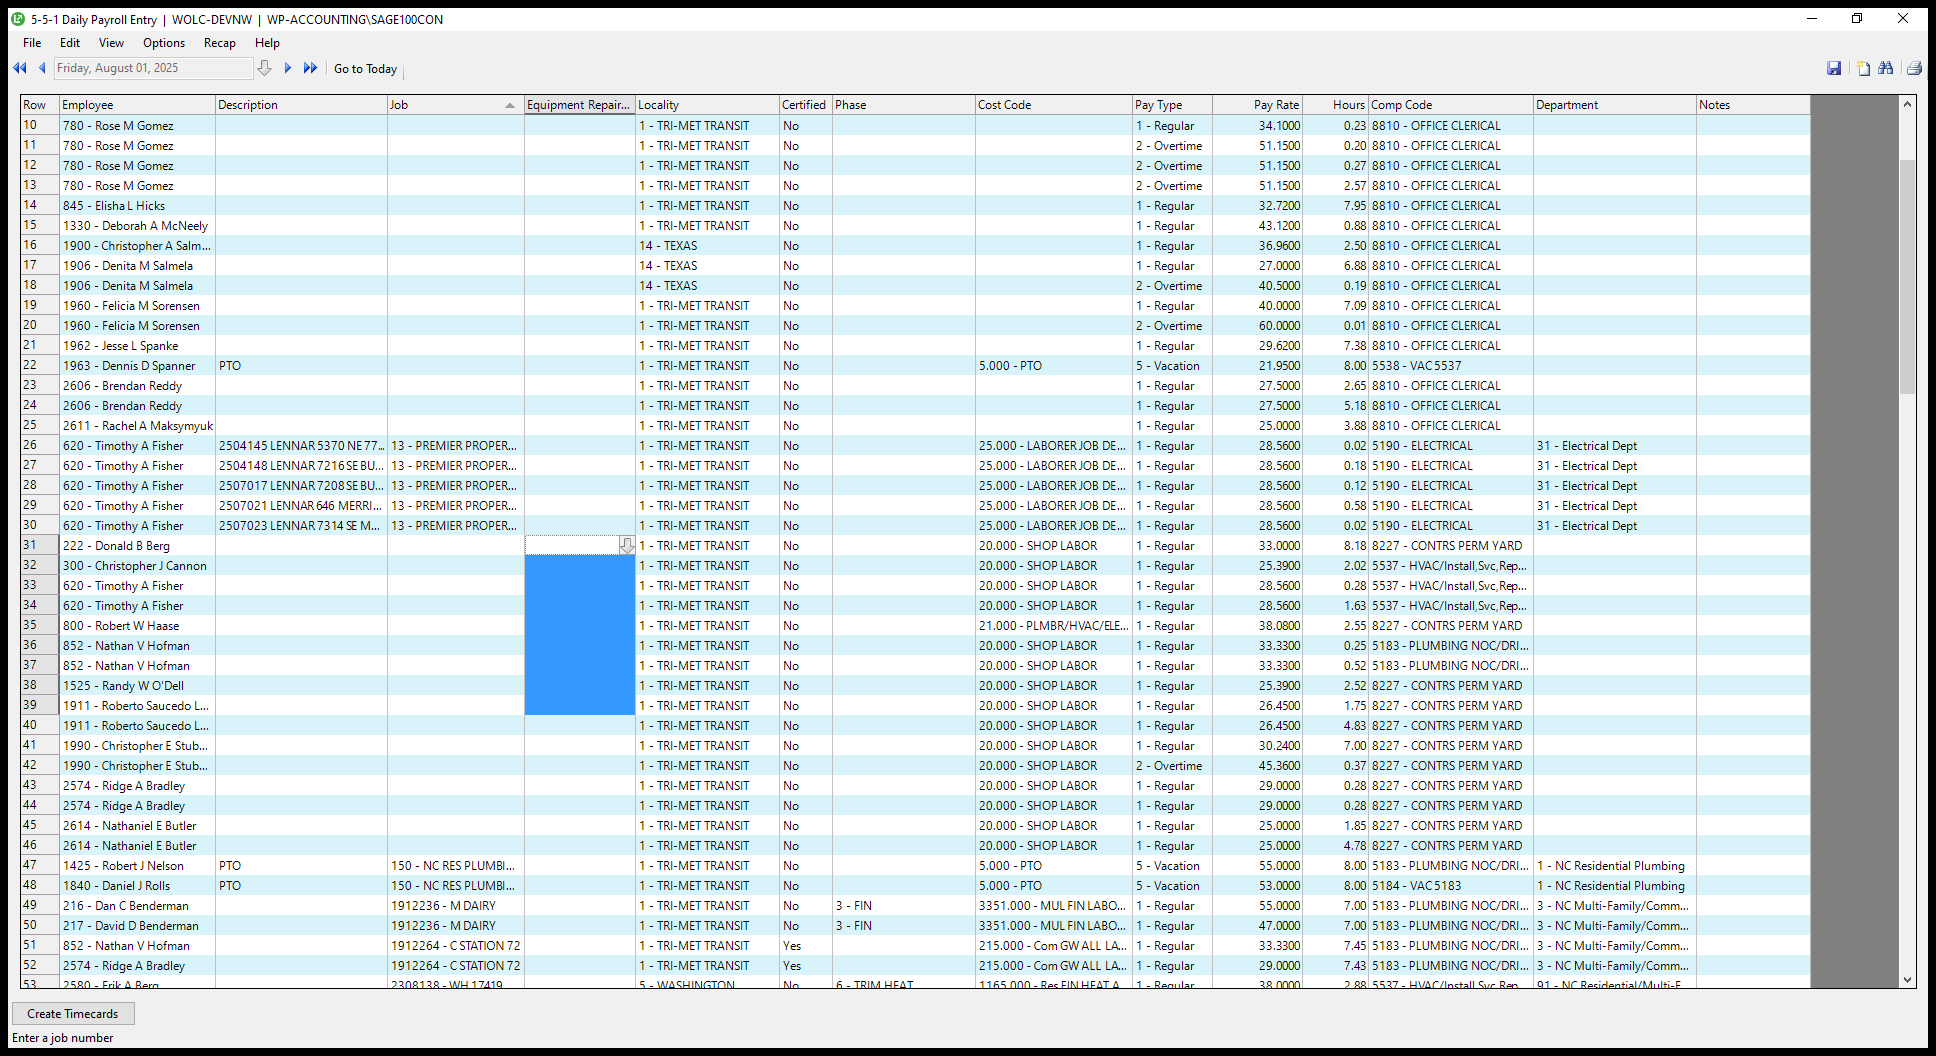Click the New document toolbar icon
Screen dimensions: 1936x1056
point(1863,68)
